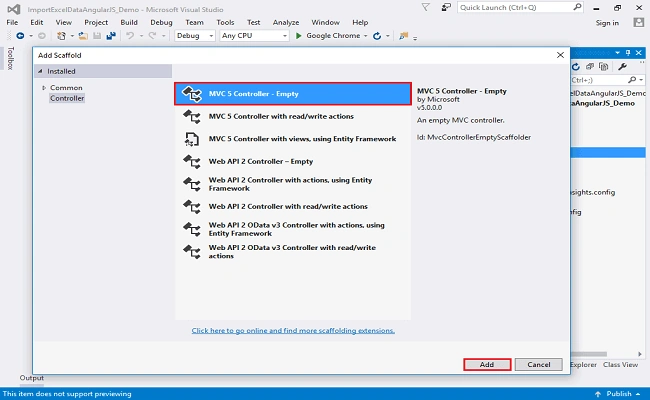
Task: Open the Toolbox side tab
Action: [x=10, y=58]
